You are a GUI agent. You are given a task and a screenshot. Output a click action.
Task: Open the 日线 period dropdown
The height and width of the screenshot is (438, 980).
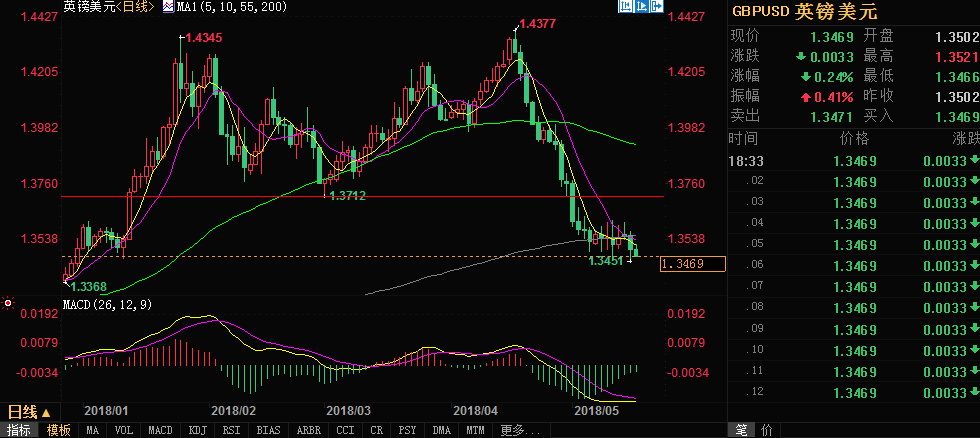(x=28, y=412)
